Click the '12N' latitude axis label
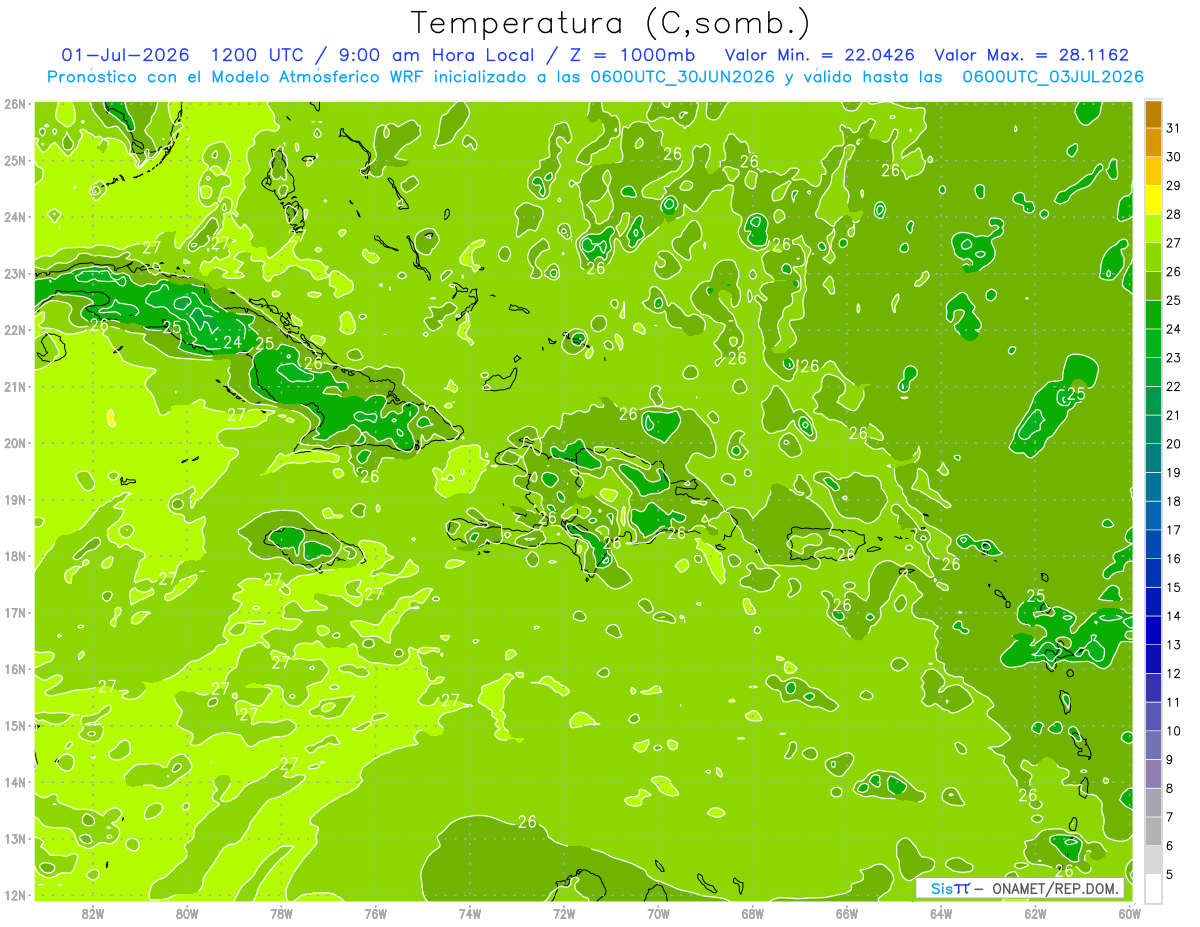Image resolution: width=1200 pixels, height=927 pixels. click(x=15, y=895)
